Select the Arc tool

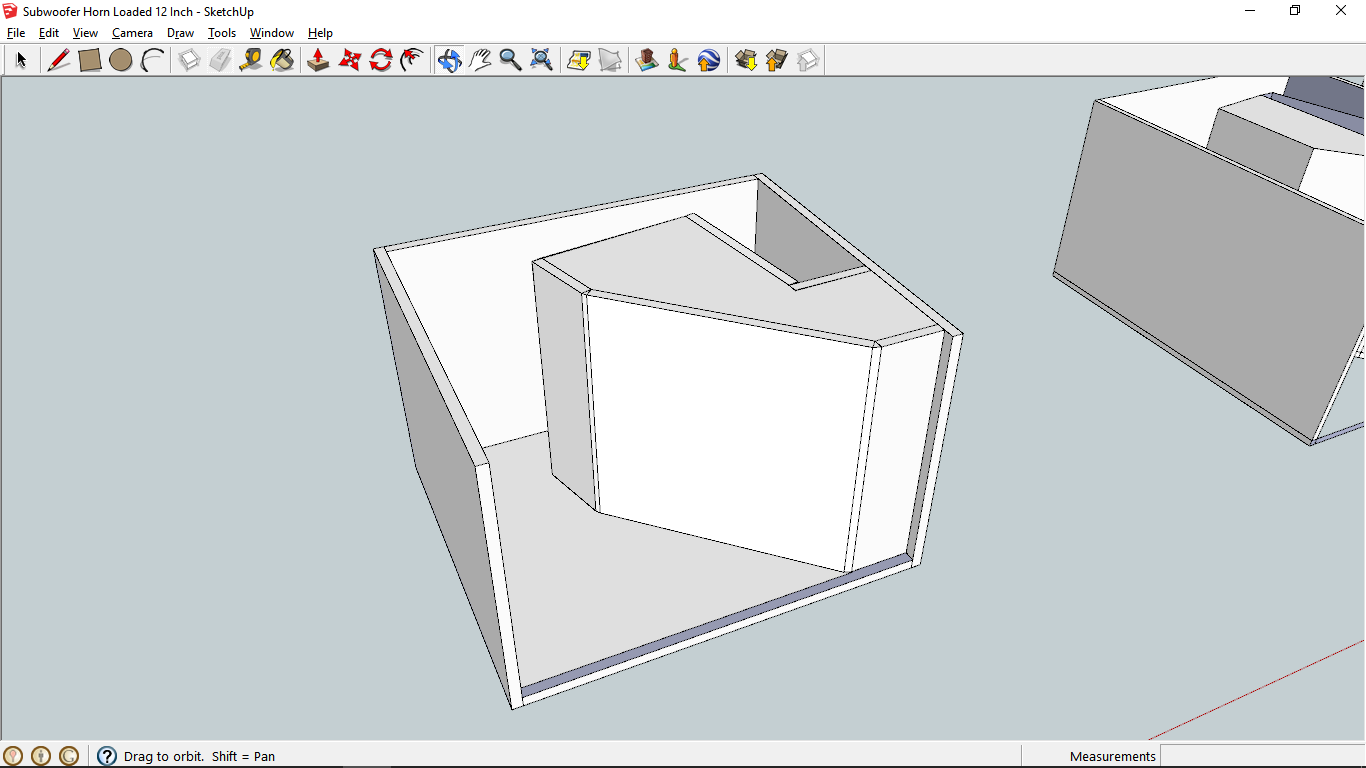point(152,60)
